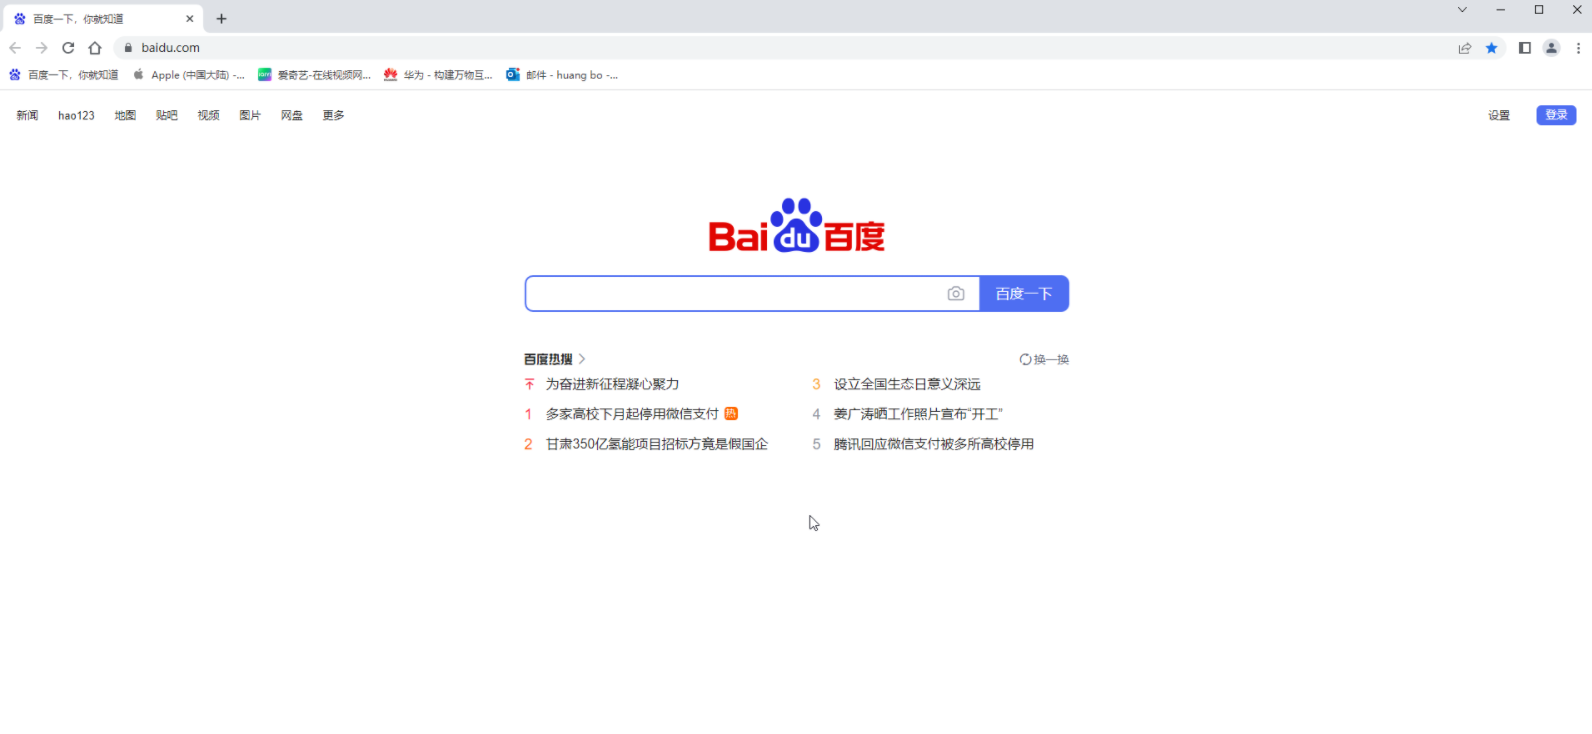This screenshot has width=1592, height=734.
Task: Click the lock icon beside baidu.com
Action: point(128,48)
